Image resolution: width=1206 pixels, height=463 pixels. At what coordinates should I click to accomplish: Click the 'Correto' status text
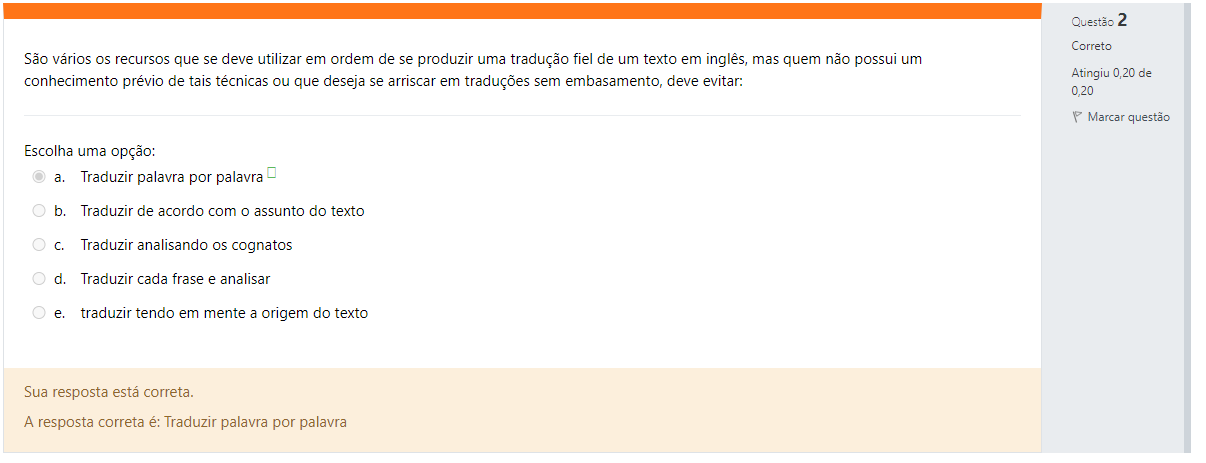coord(1091,46)
